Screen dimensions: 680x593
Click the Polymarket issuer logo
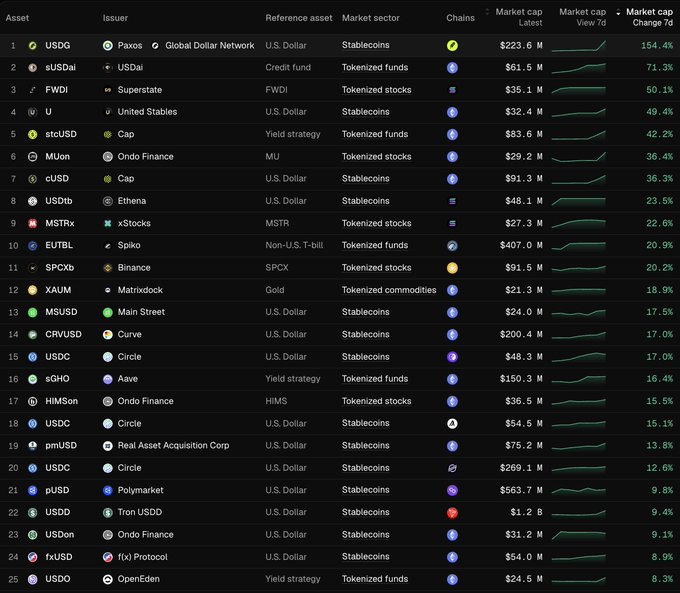(x=108, y=491)
